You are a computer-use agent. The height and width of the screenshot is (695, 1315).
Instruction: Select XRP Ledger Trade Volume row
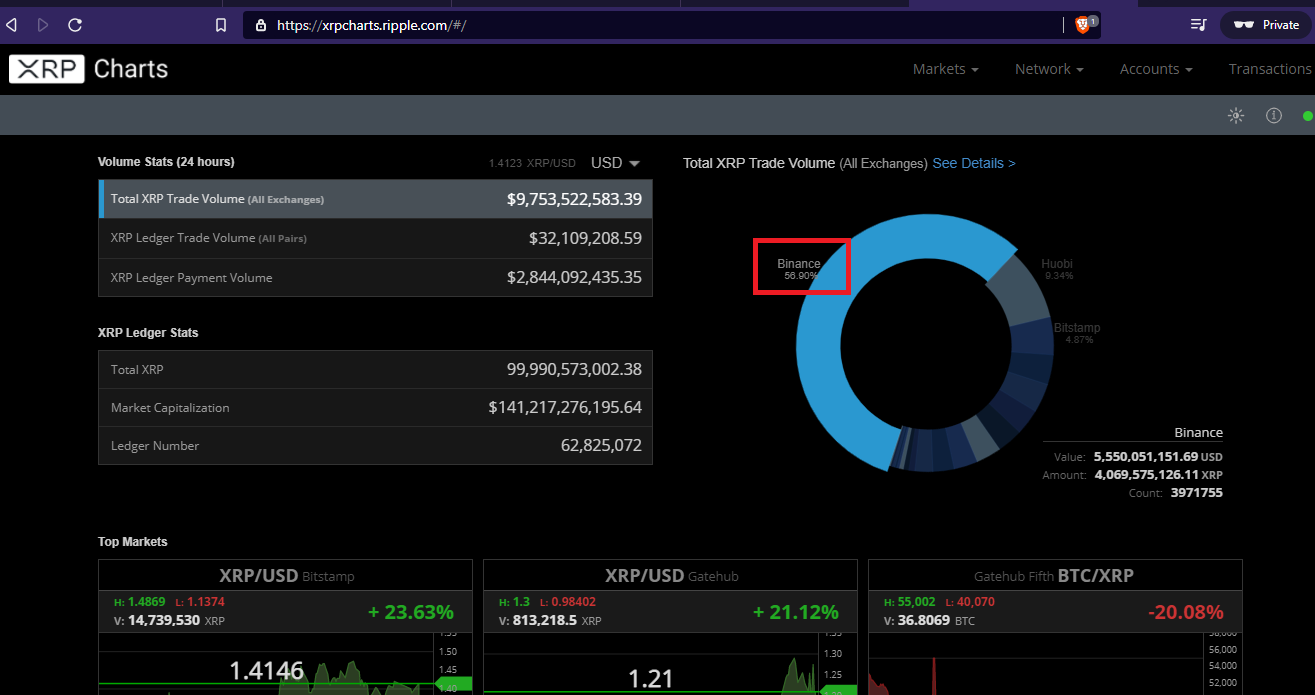(x=375, y=238)
